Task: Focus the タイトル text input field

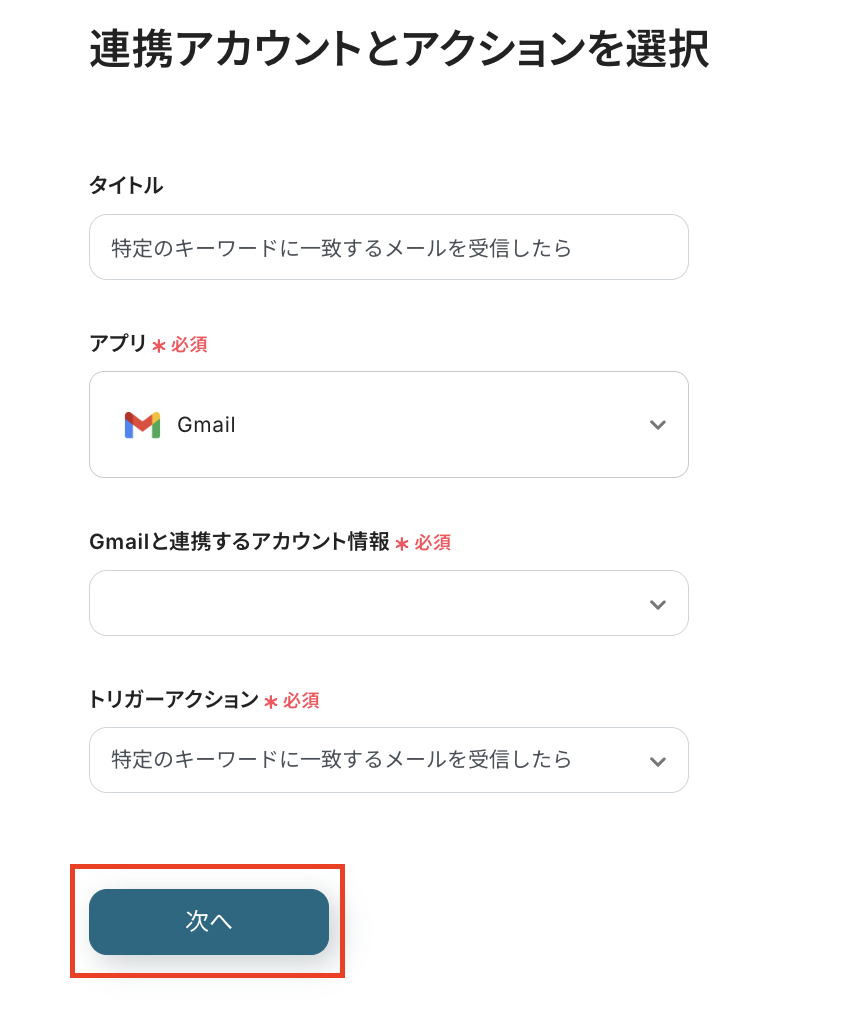Action: tap(388, 248)
